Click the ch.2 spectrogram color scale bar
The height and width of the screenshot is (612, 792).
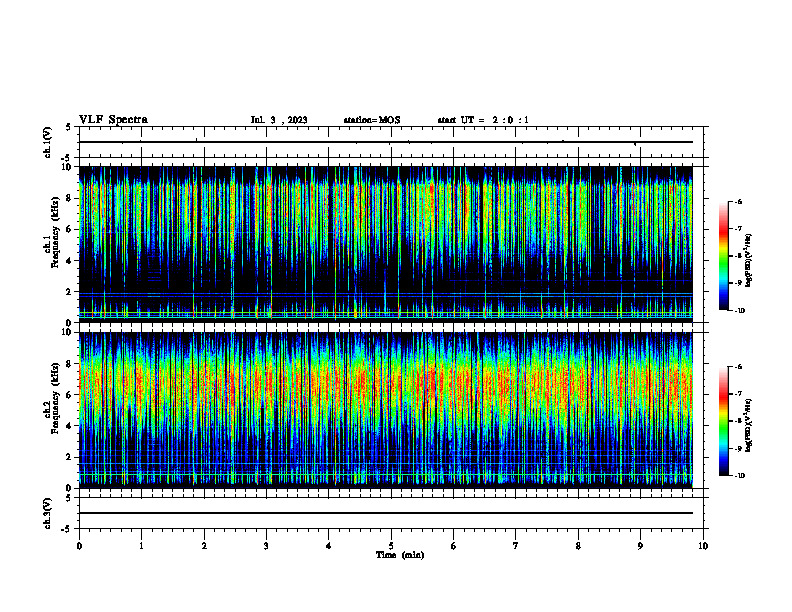click(723, 421)
